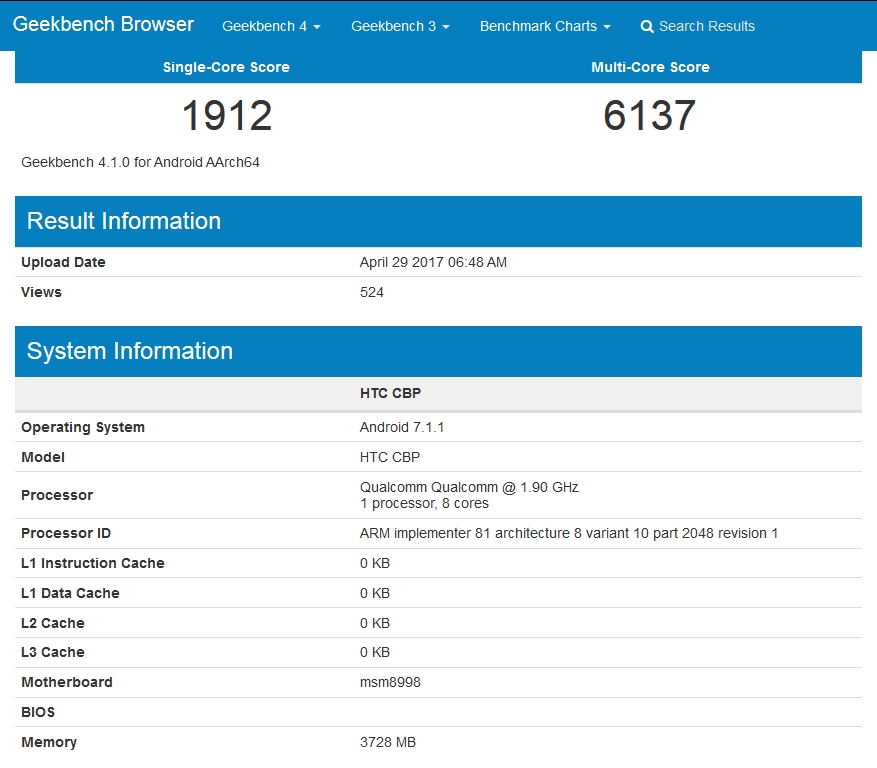Select the L2 Cache 0 KB value
This screenshot has width=877, height=768.
(x=375, y=623)
